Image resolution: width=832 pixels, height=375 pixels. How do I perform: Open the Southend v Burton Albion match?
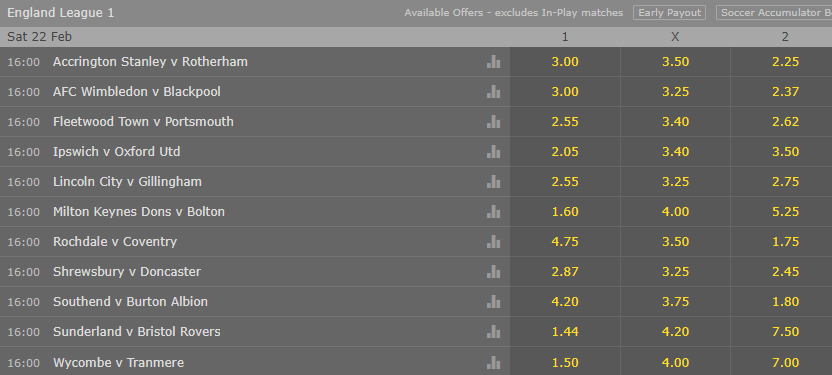click(x=130, y=301)
